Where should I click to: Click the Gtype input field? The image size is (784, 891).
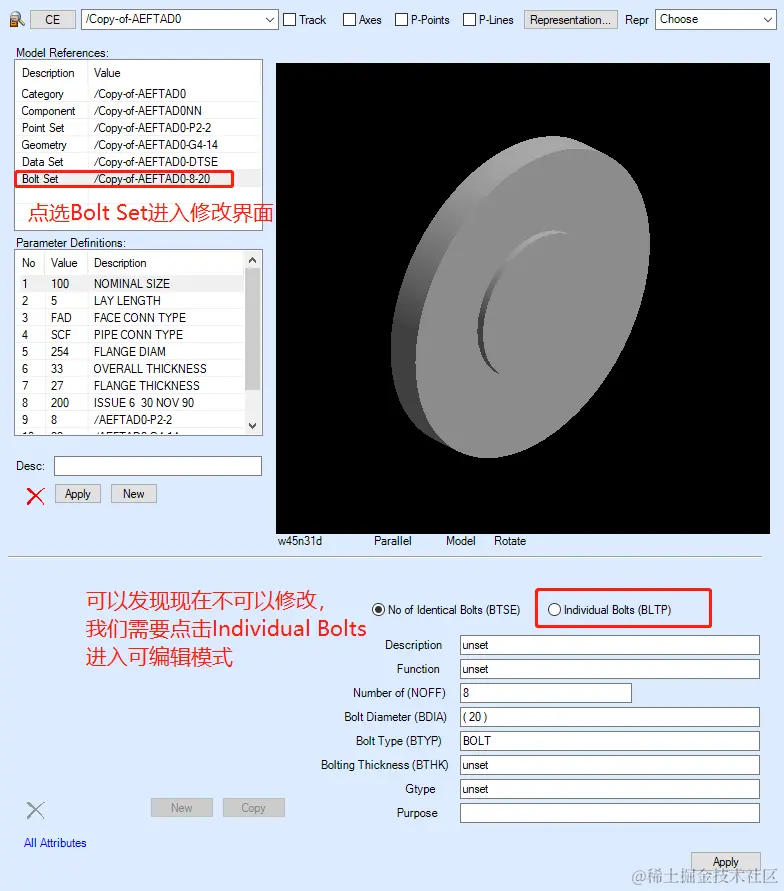pyautogui.click(x=610, y=789)
